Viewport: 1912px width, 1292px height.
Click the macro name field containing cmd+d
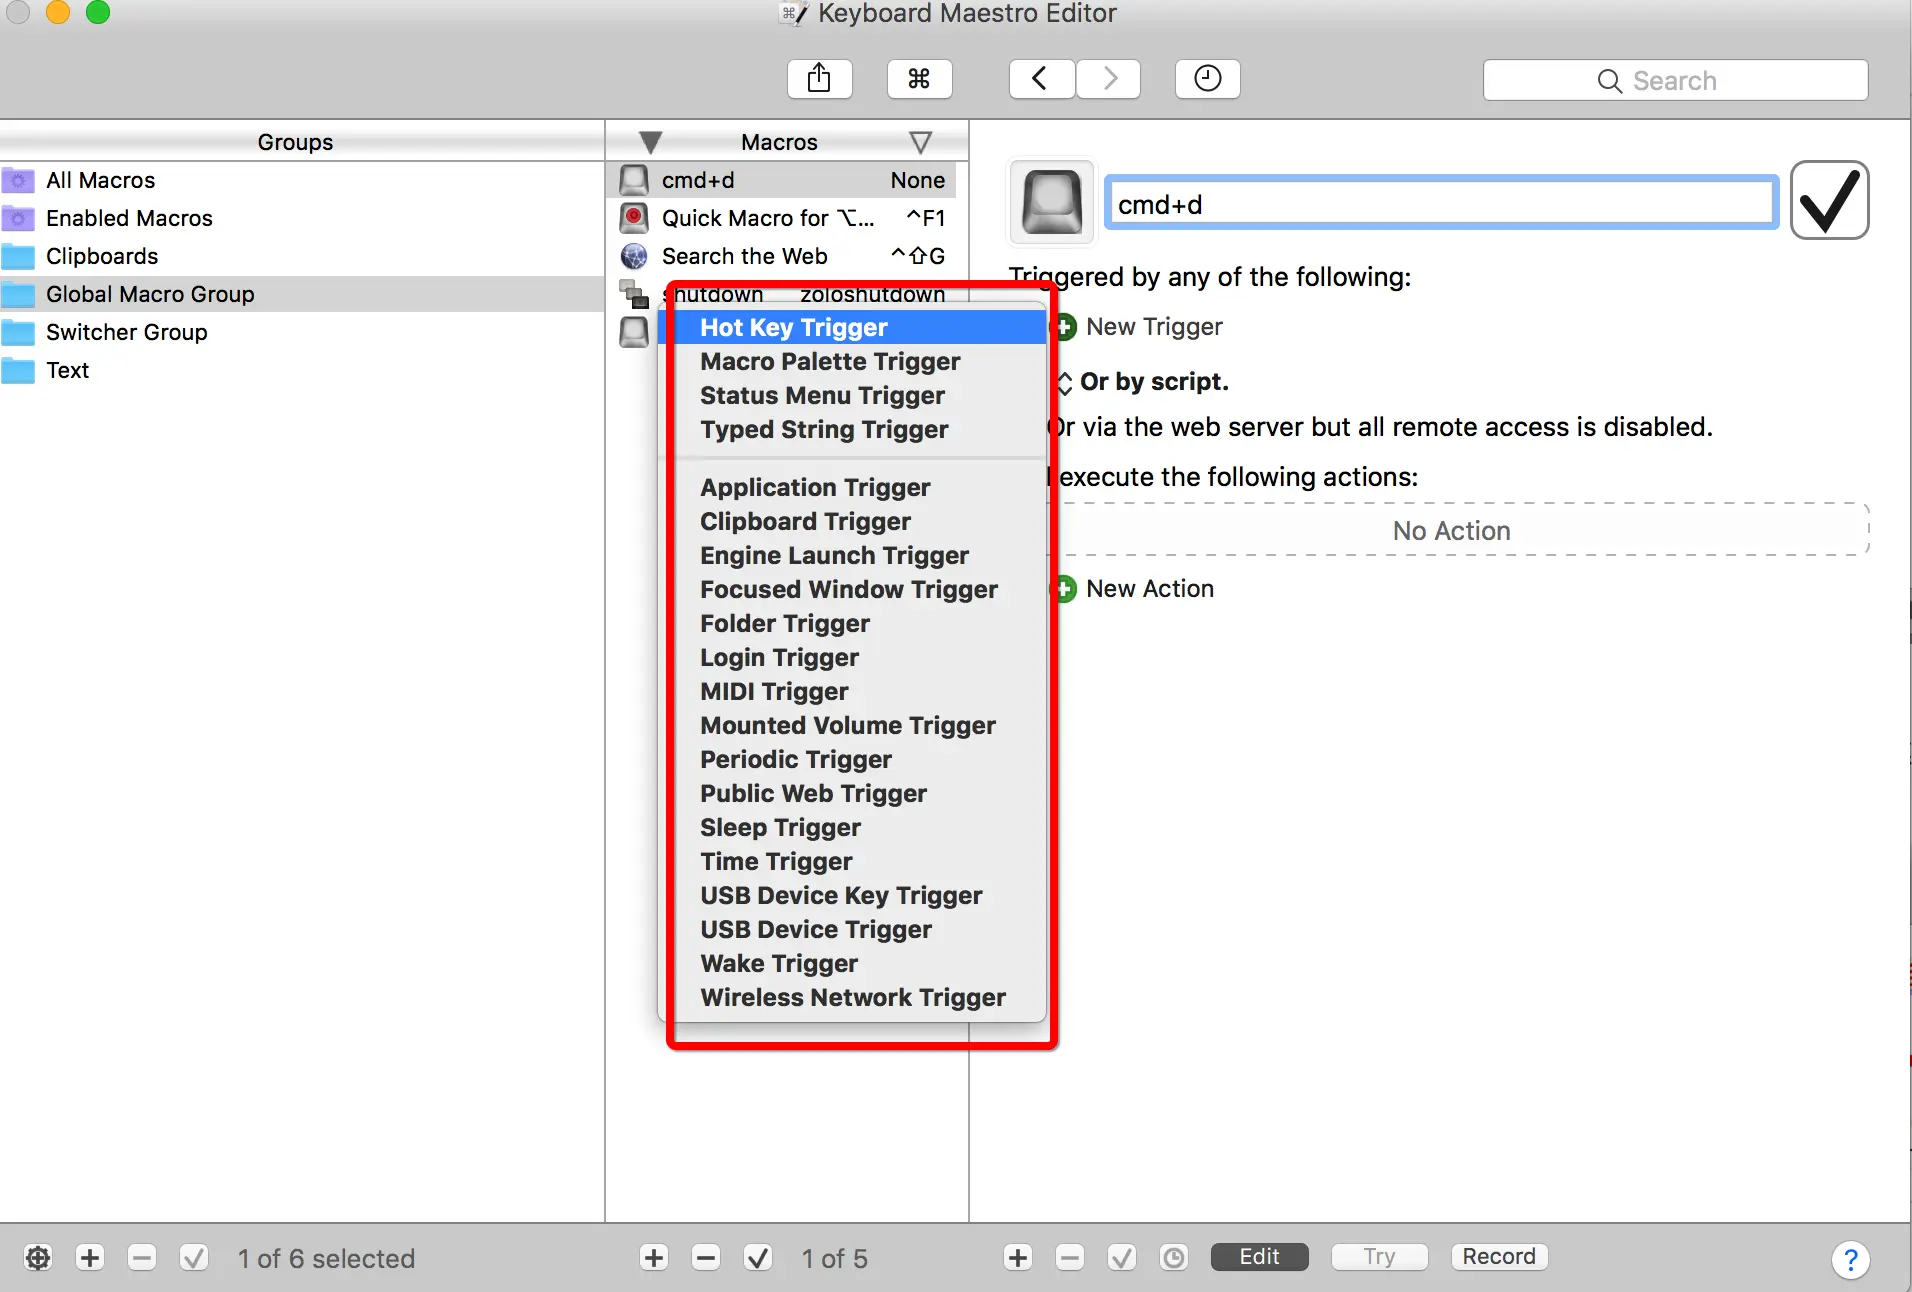click(1441, 204)
